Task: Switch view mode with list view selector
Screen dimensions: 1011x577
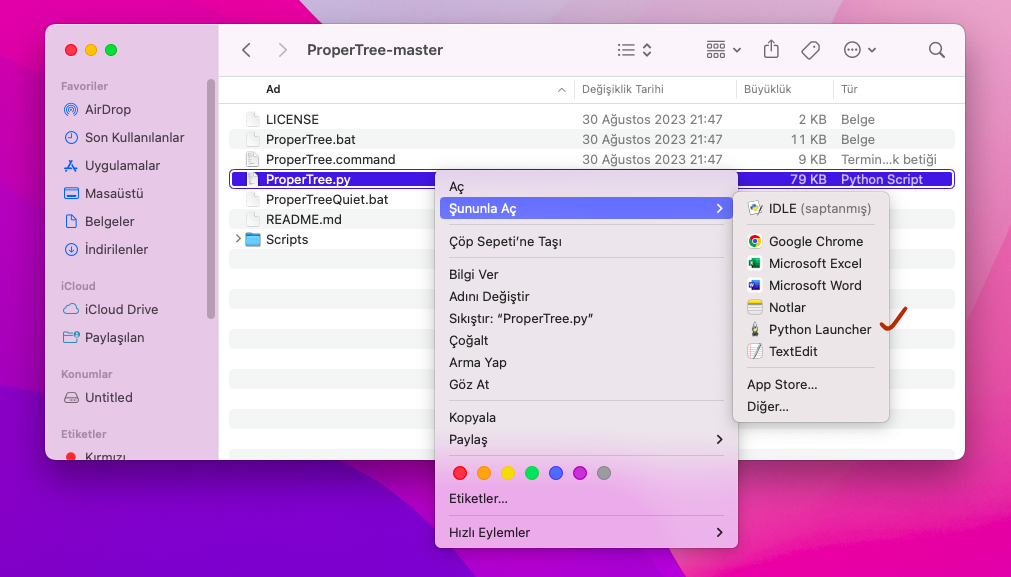Action: tap(634, 50)
